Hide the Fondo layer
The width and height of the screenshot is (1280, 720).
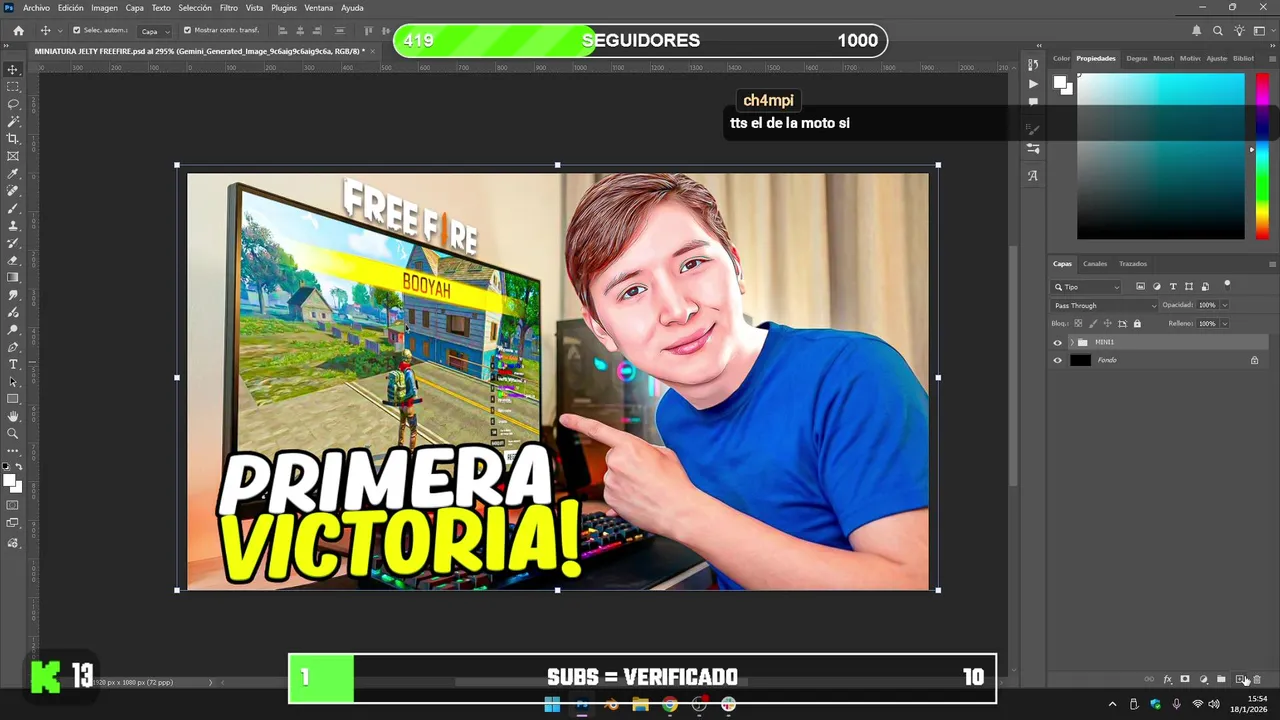[1058, 360]
